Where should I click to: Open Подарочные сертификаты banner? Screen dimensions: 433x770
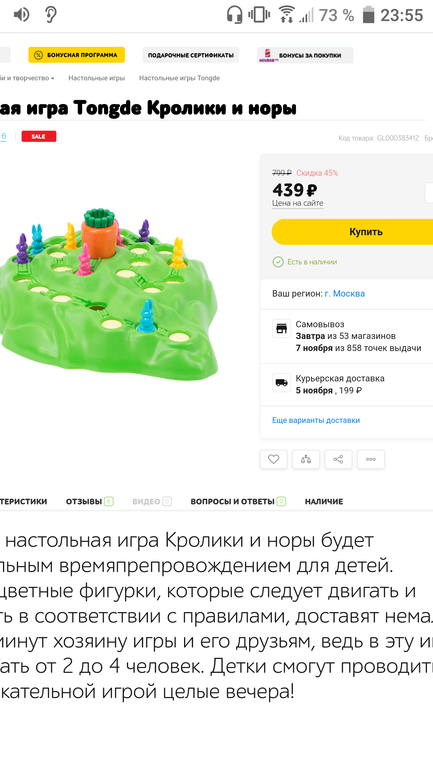point(190,55)
